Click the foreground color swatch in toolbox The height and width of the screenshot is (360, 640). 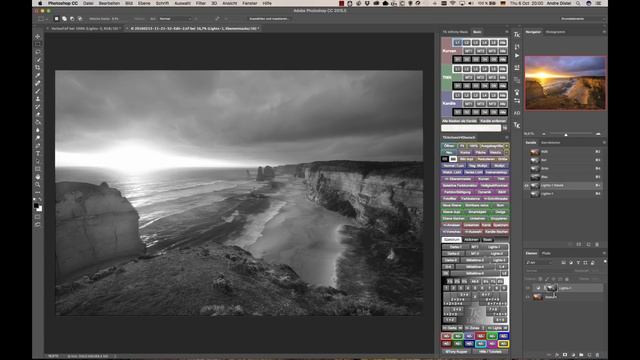click(36, 206)
